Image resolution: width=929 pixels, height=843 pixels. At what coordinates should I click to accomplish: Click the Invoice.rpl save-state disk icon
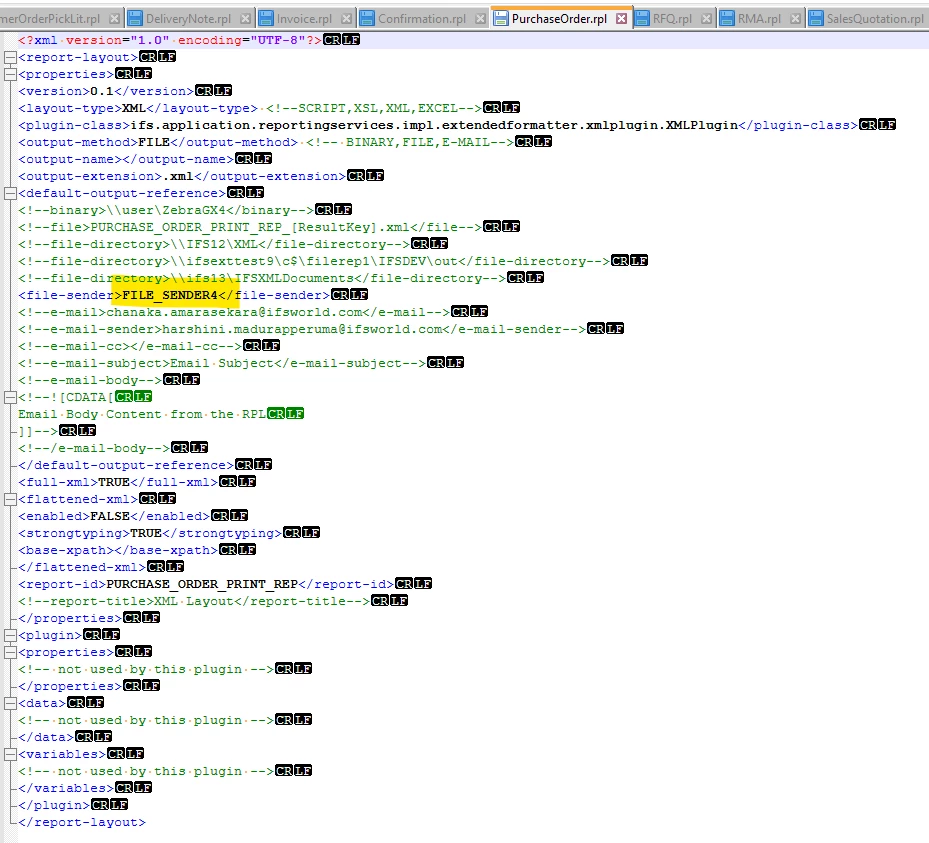point(267,19)
